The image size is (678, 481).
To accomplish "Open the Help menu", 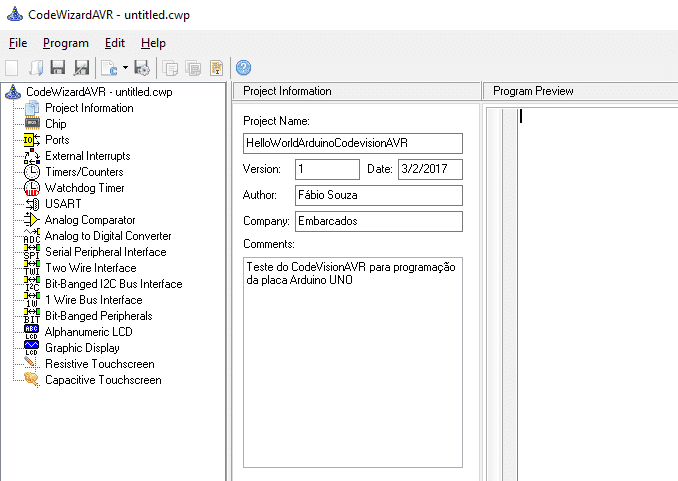I will tap(153, 43).
